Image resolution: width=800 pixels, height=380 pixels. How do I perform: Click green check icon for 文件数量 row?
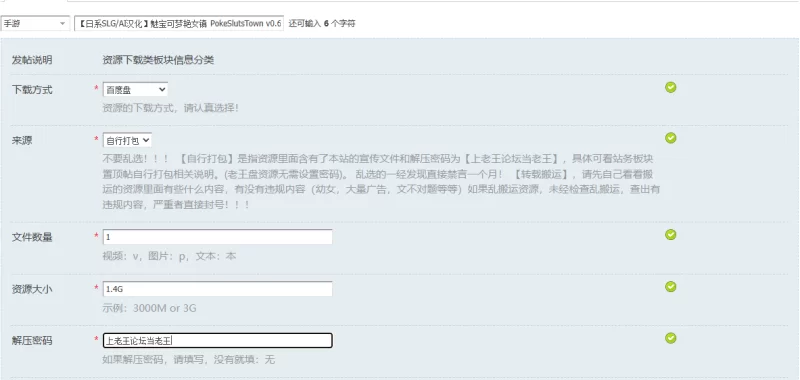[x=670, y=234]
